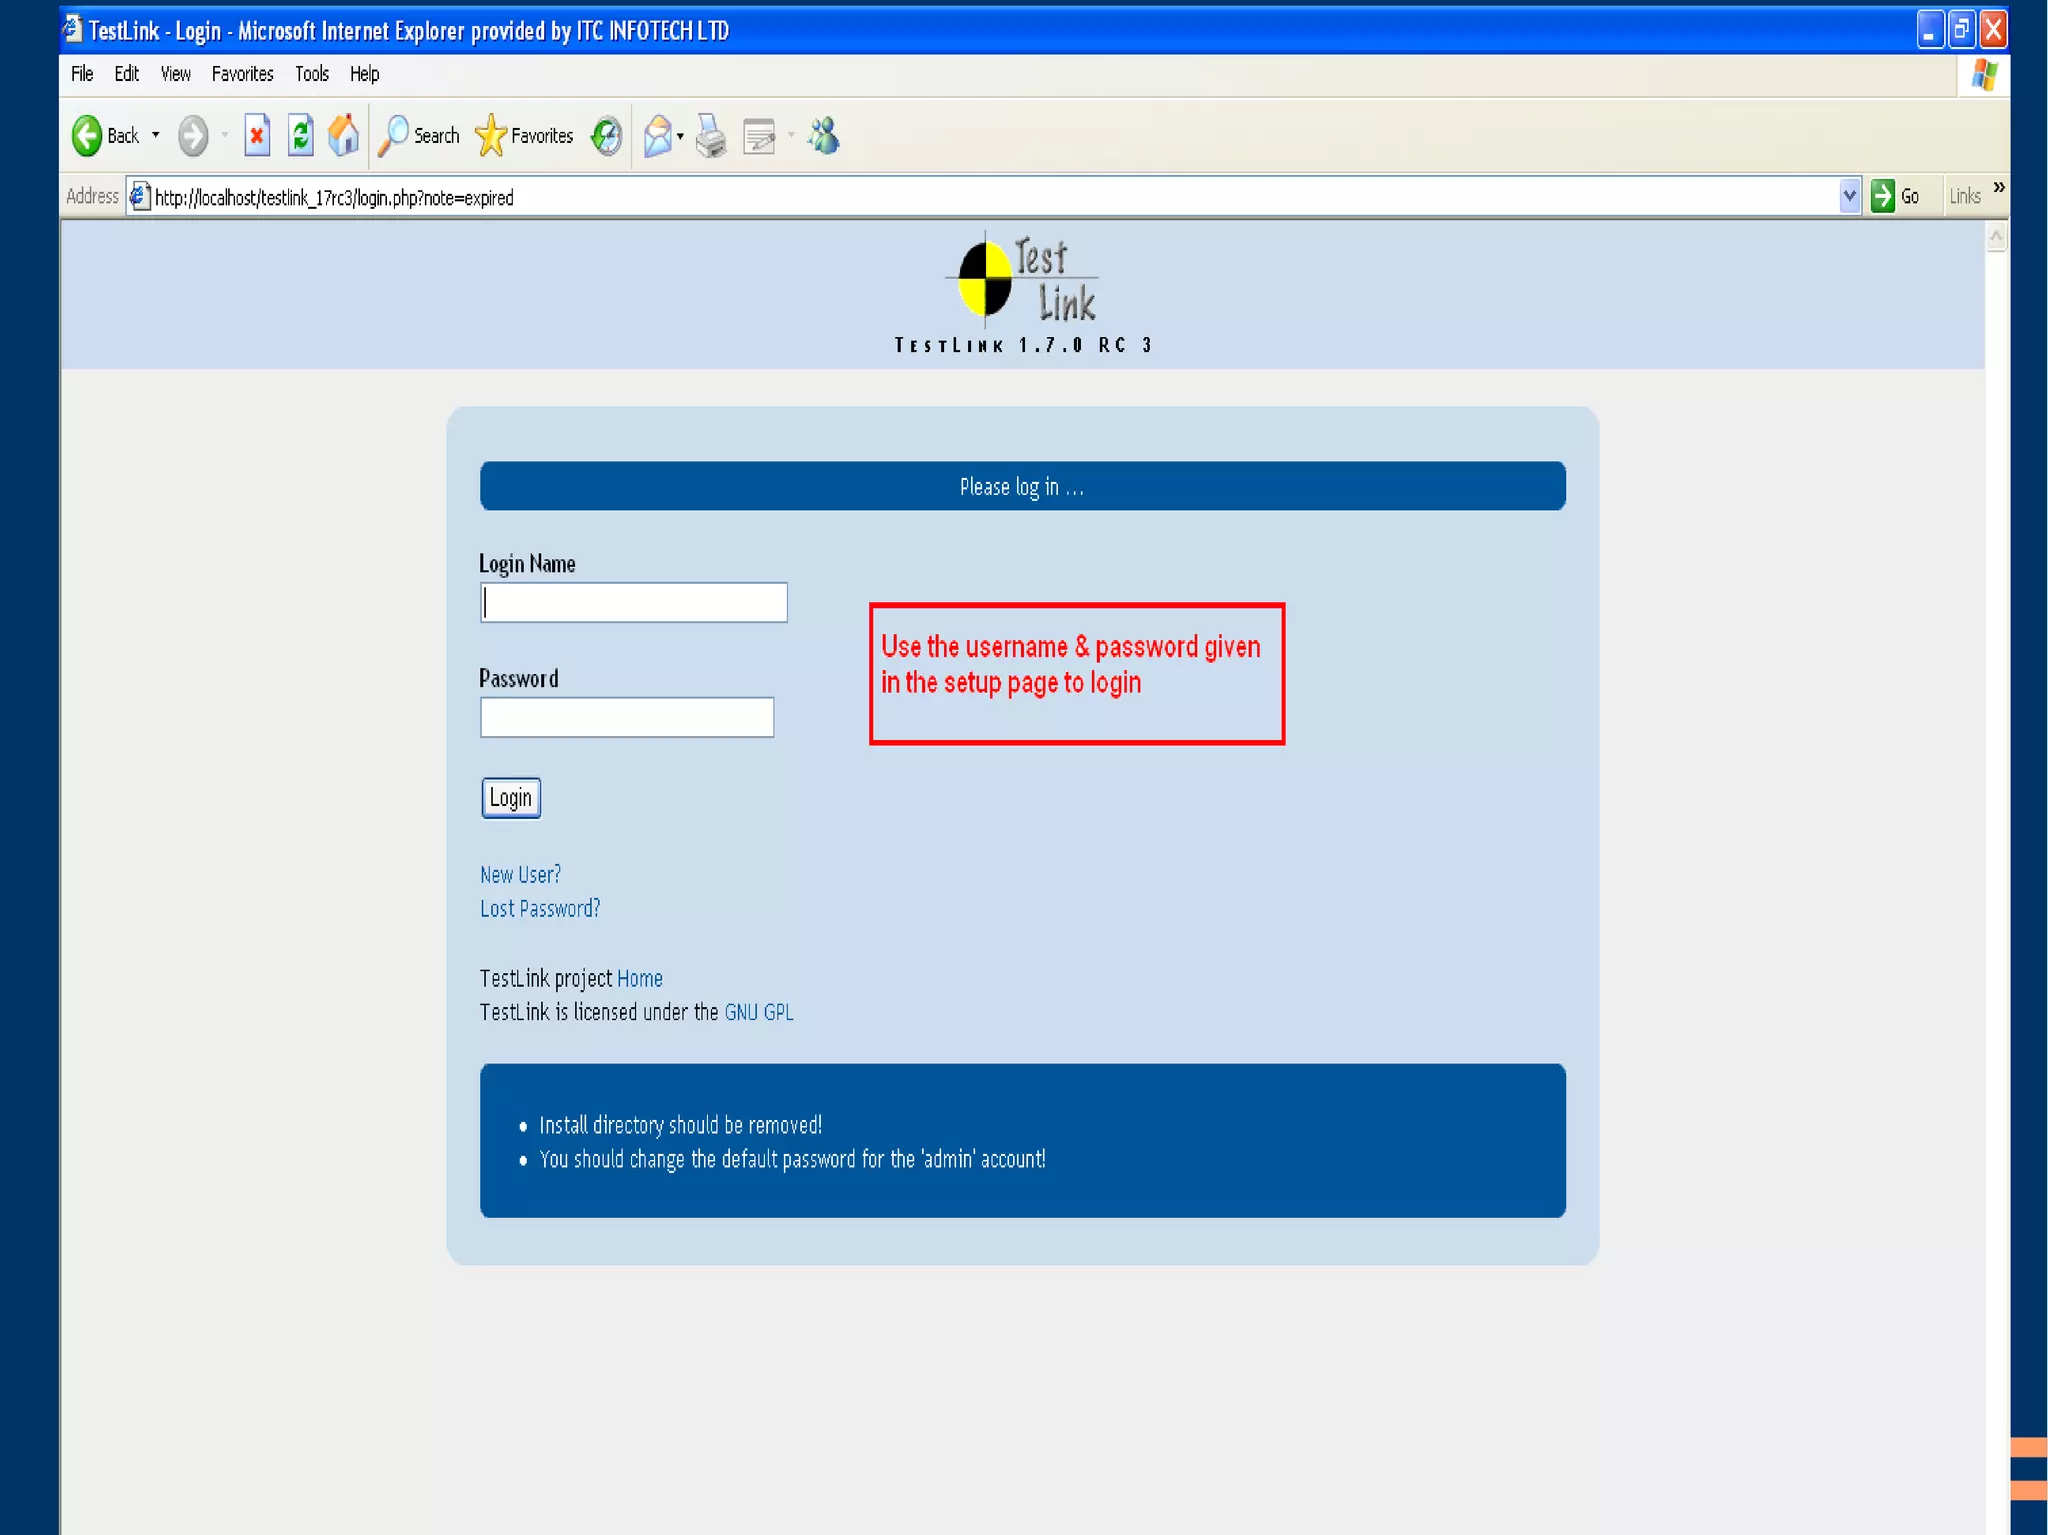Screen dimensions: 2048x1535
Task: Open the Tools menu
Action: pyautogui.click(x=312, y=74)
